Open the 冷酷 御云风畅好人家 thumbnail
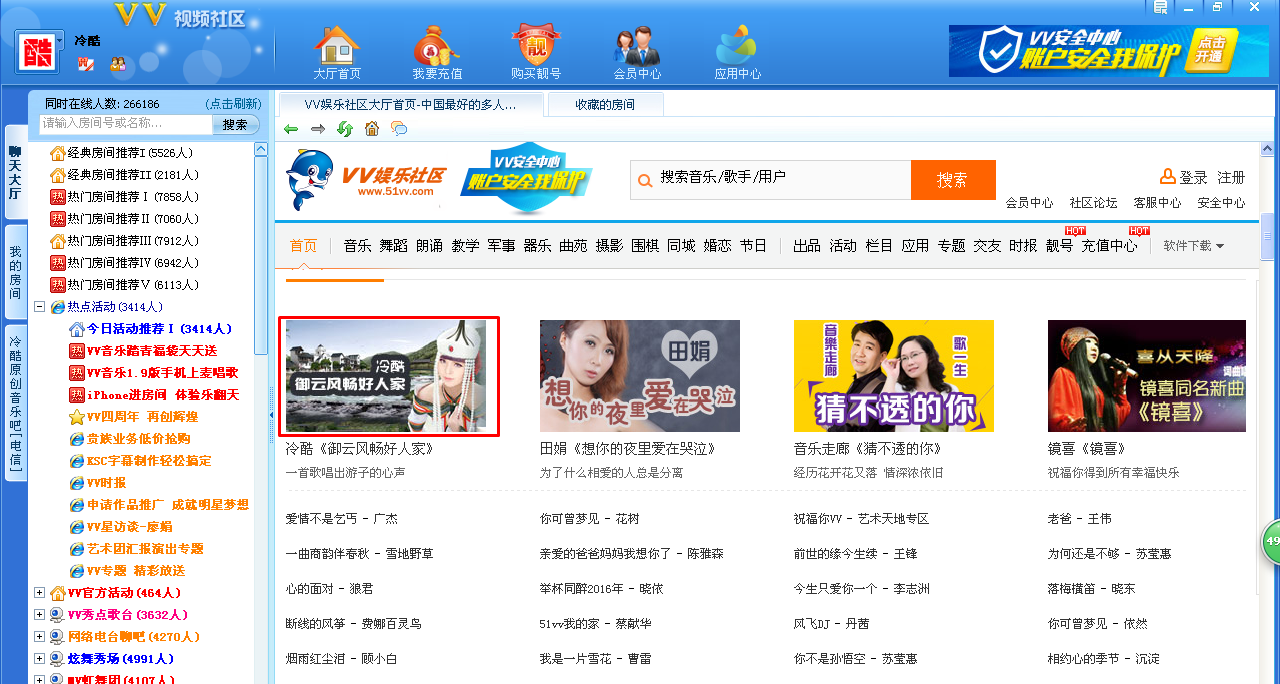Viewport: 1280px width, 684px height. click(388, 376)
